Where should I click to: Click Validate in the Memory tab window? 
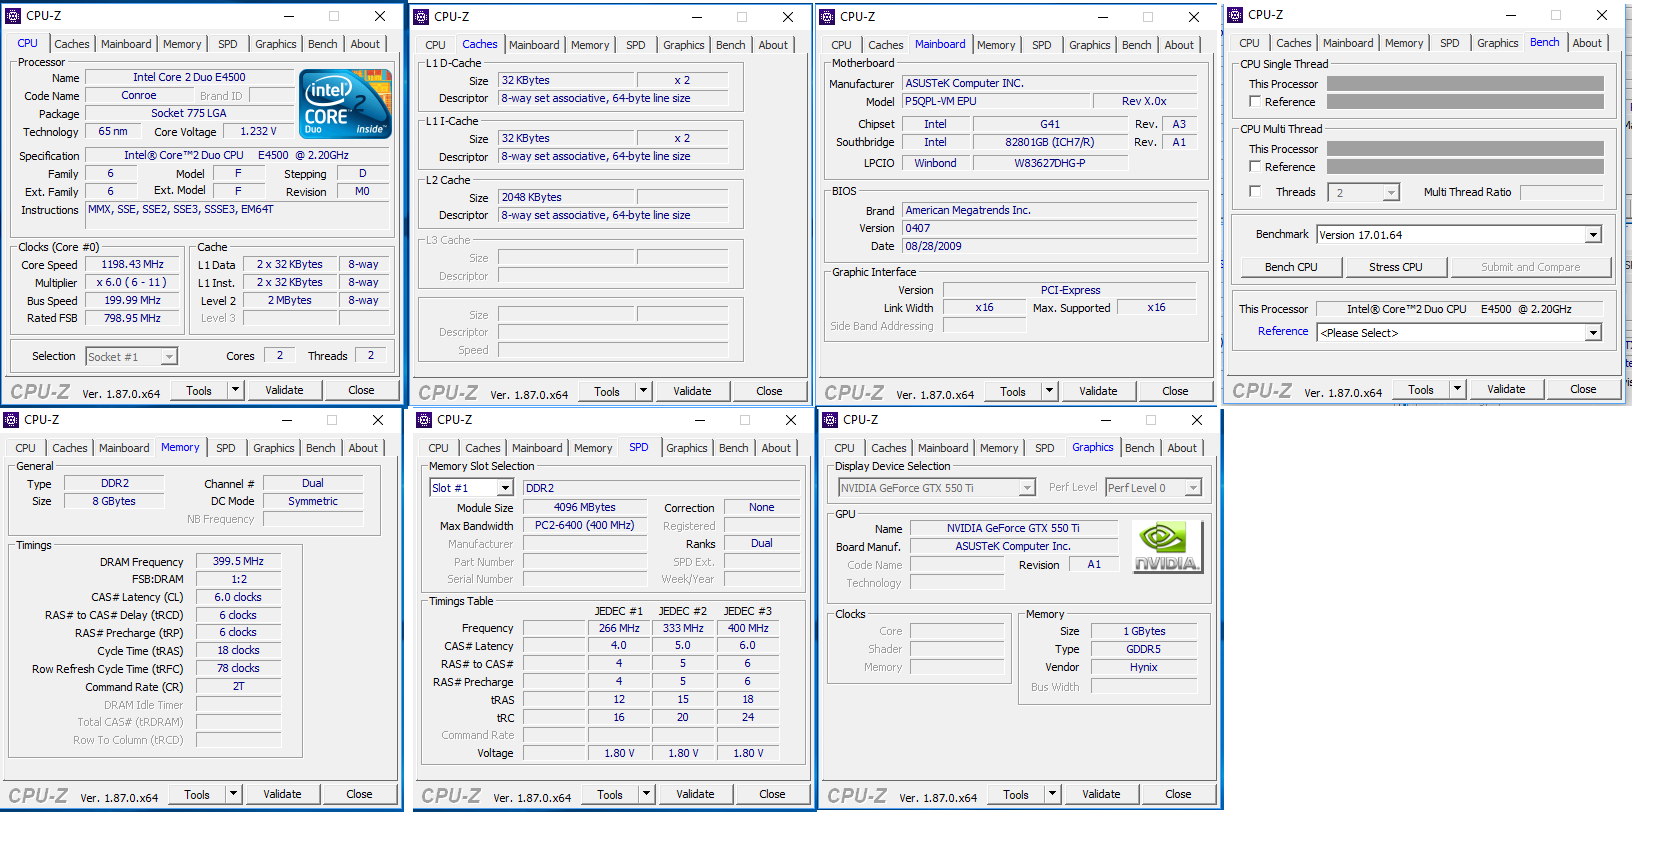pyautogui.click(x=282, y=794)
